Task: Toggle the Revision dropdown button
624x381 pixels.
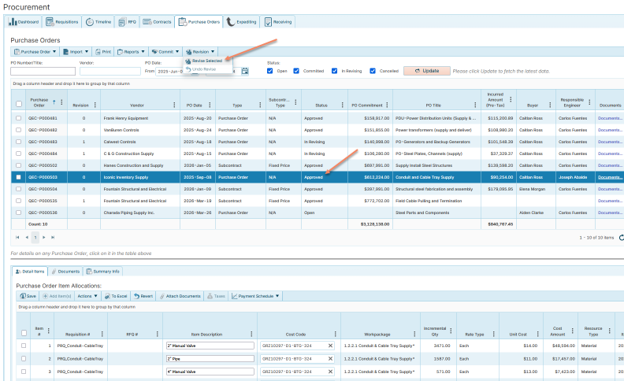Action: (x=200, y=52)
